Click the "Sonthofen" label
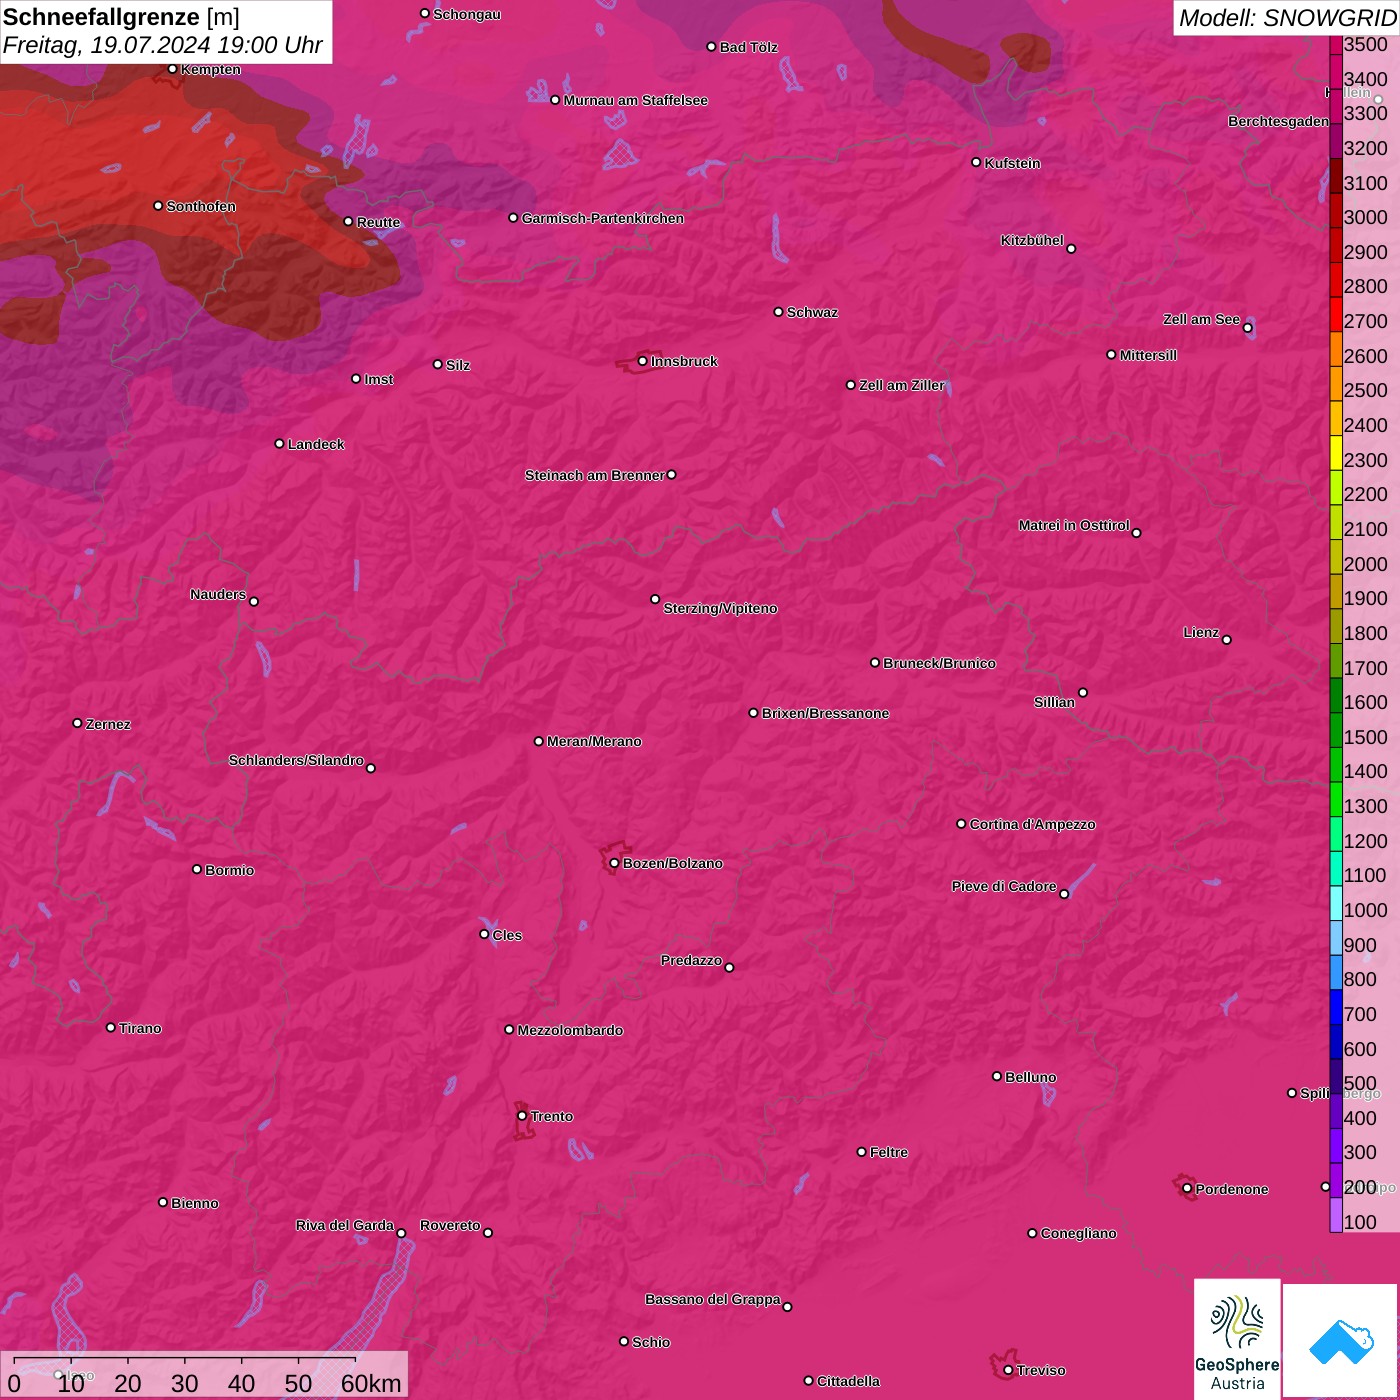1400x1400 pixels. [x=201, y=206]
